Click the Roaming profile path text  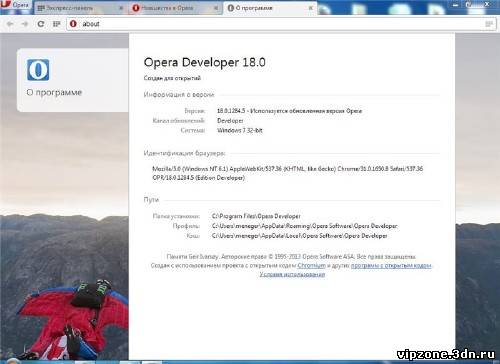click(304, 226)
